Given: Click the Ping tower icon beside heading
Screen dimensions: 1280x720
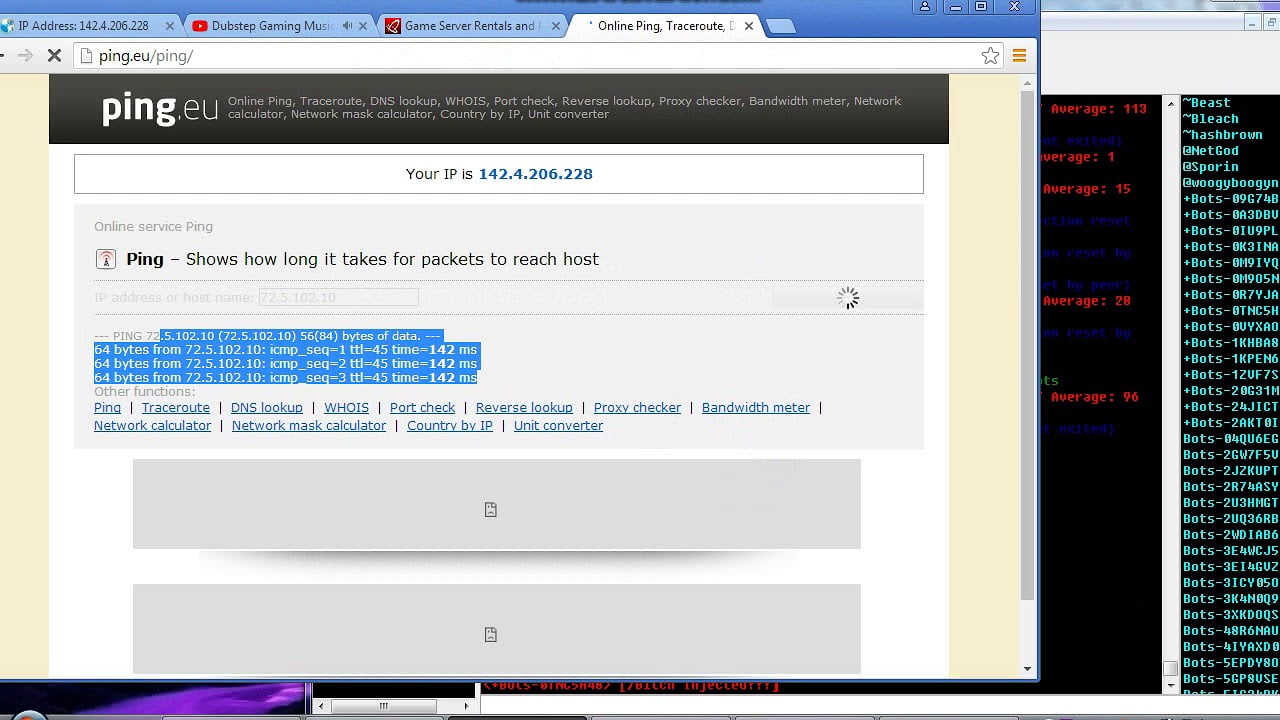Looking at the screenshot, I should pyautogui.click(x=105, y=259).
